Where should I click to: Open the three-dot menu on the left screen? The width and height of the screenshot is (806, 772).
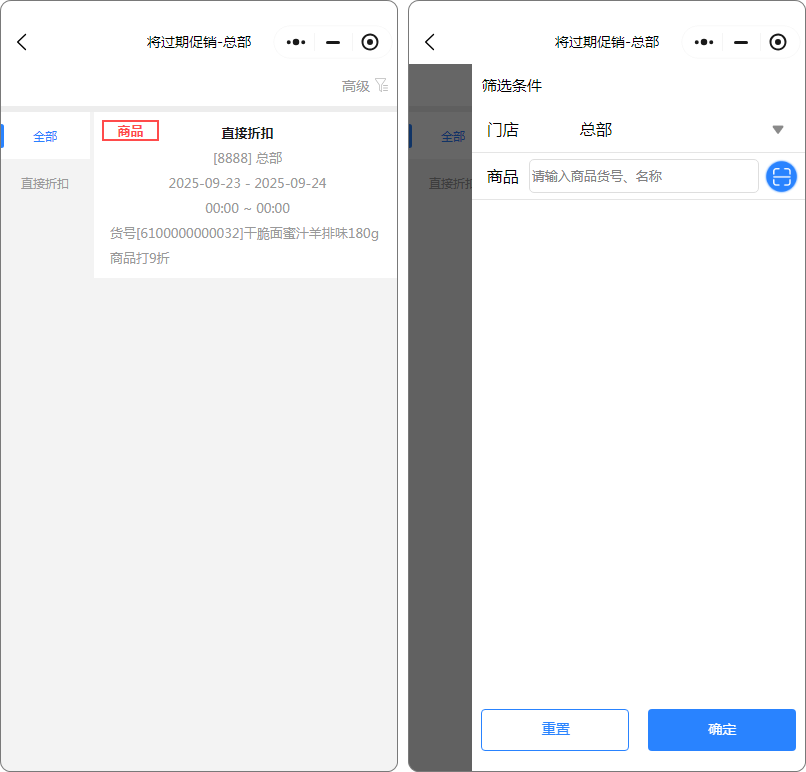coord(295,42)
